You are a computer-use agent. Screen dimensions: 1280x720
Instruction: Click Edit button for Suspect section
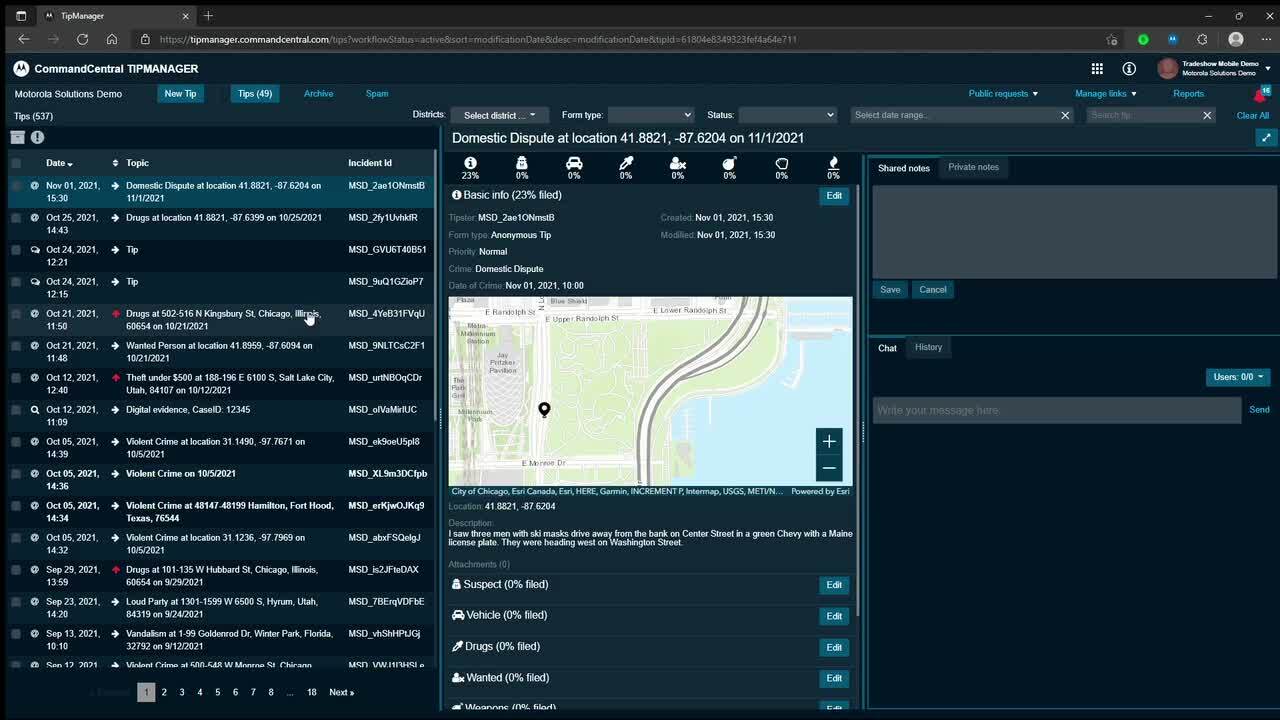tap(833, 585)
